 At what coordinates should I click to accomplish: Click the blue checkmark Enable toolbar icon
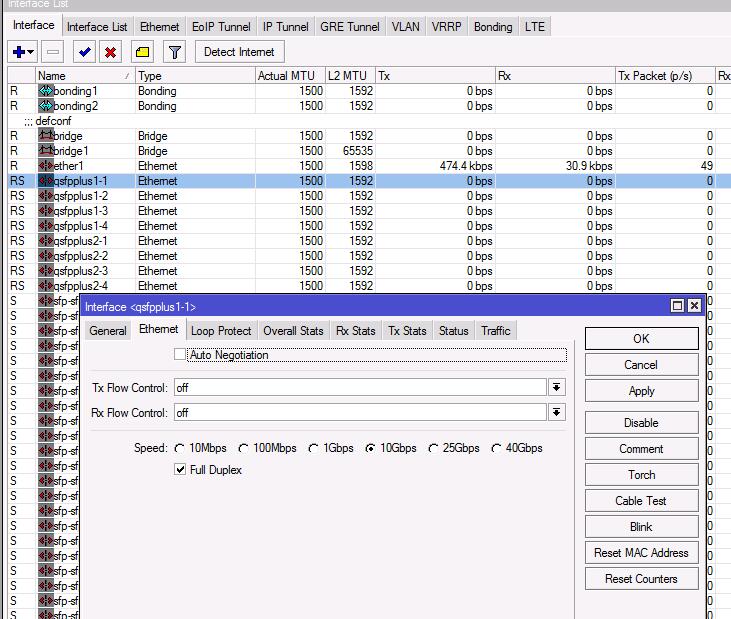[x=84, y=52]
